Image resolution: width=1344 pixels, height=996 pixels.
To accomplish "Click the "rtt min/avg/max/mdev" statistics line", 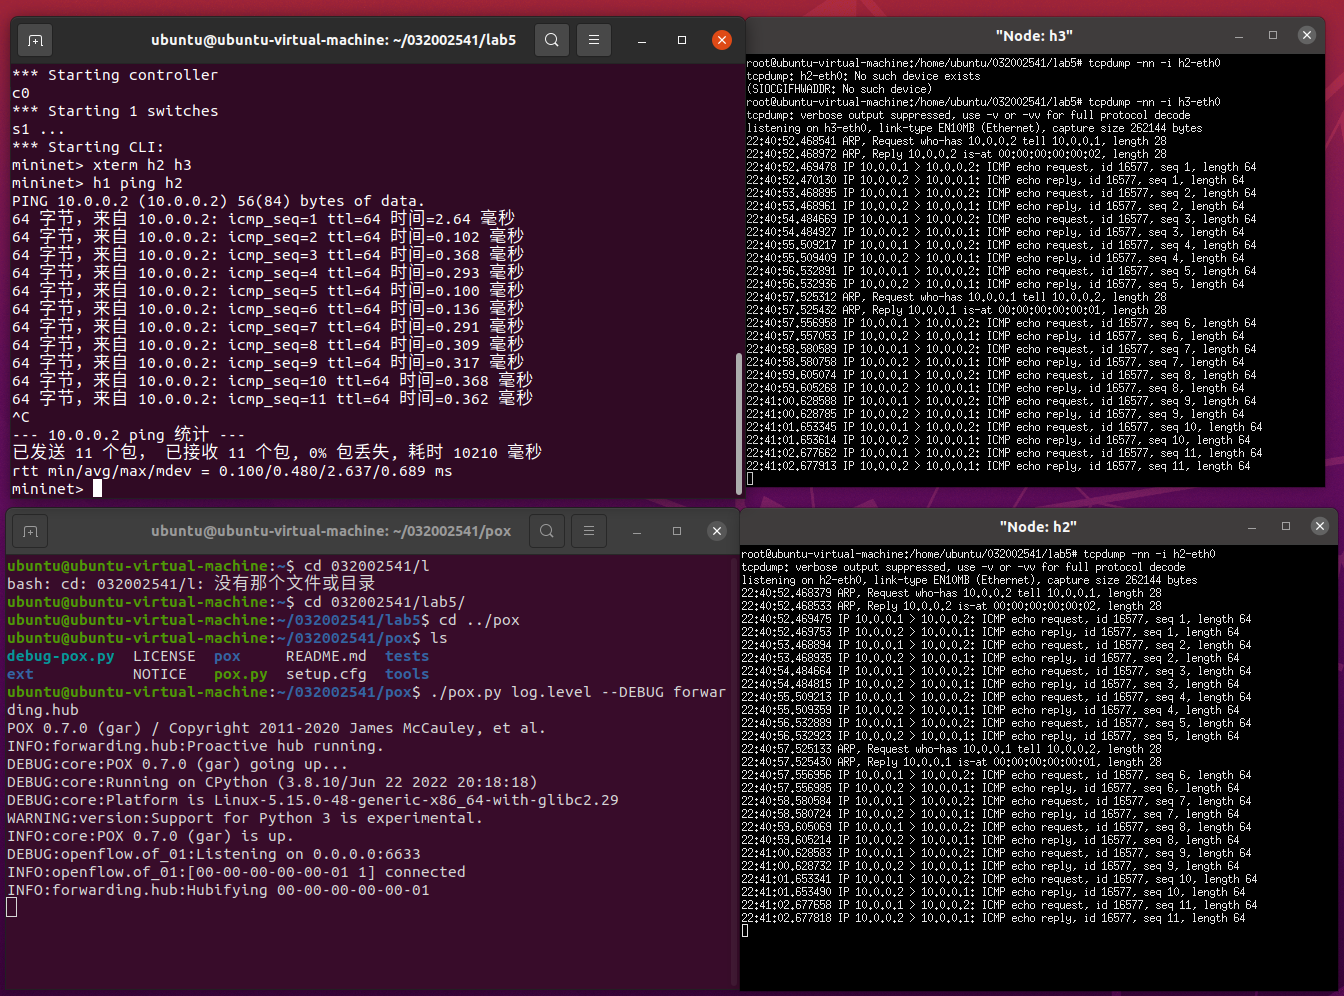I will [x=232, y=471].
